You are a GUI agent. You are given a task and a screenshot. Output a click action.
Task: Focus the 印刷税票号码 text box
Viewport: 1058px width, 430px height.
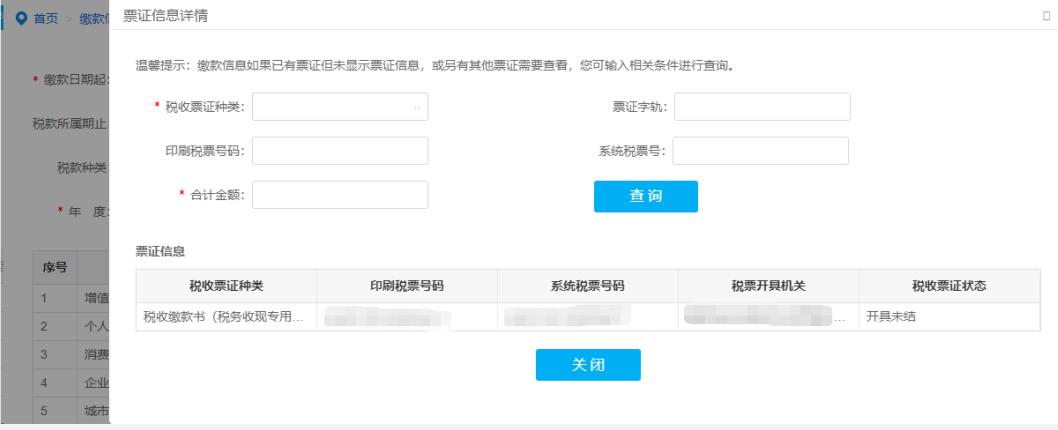pyautogui.click(x=340, y=151)
